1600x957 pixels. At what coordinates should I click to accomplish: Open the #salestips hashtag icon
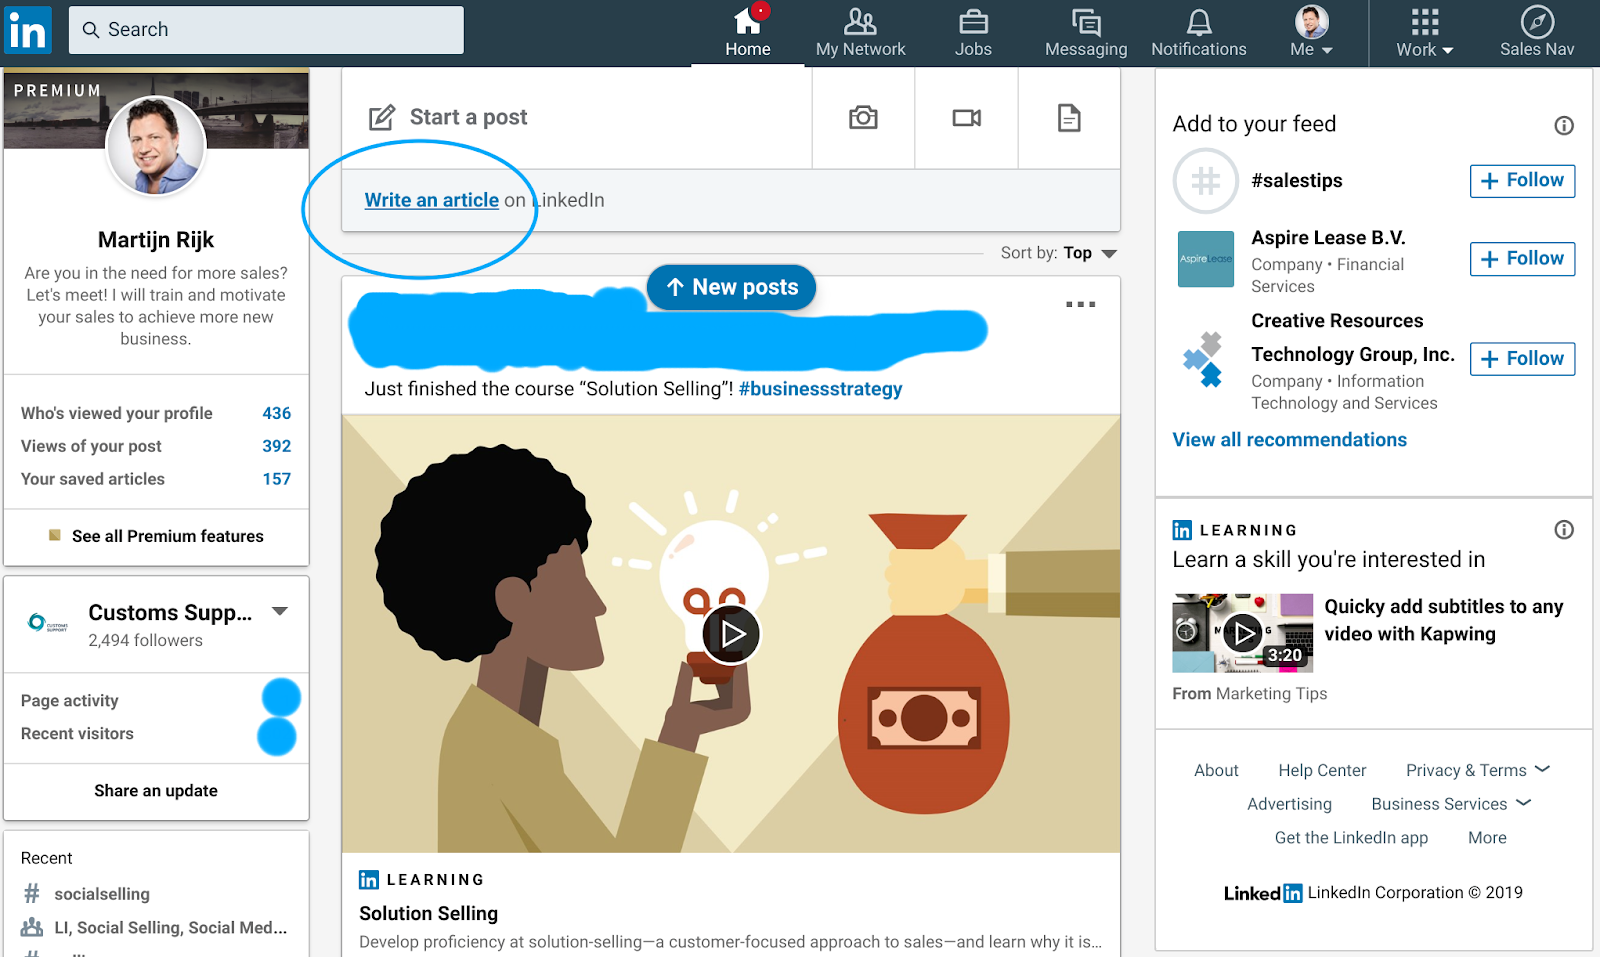[1205, 181]
